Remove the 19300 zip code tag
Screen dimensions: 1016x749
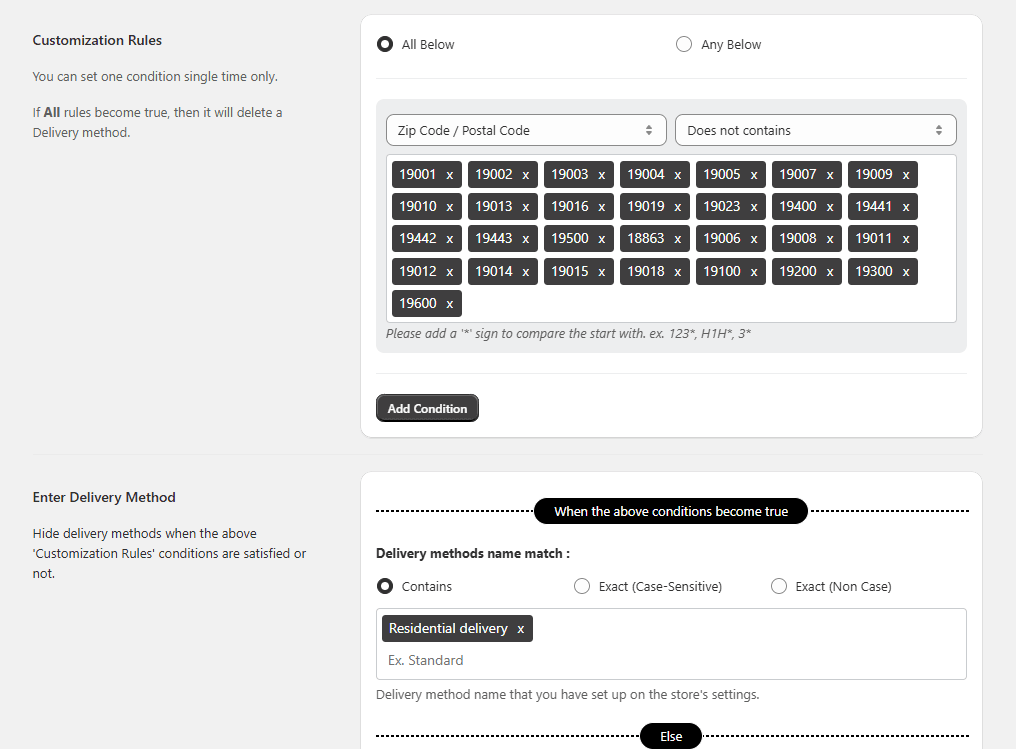point(906,271)
